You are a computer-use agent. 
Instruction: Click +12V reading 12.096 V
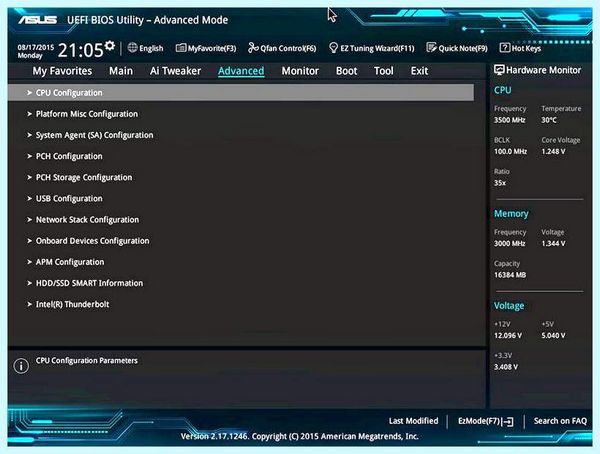508,335
